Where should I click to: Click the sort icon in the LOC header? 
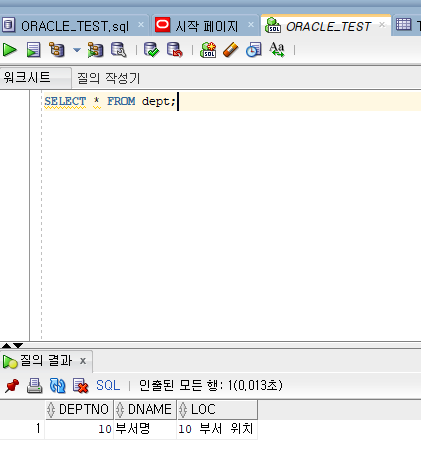[183, 409]
